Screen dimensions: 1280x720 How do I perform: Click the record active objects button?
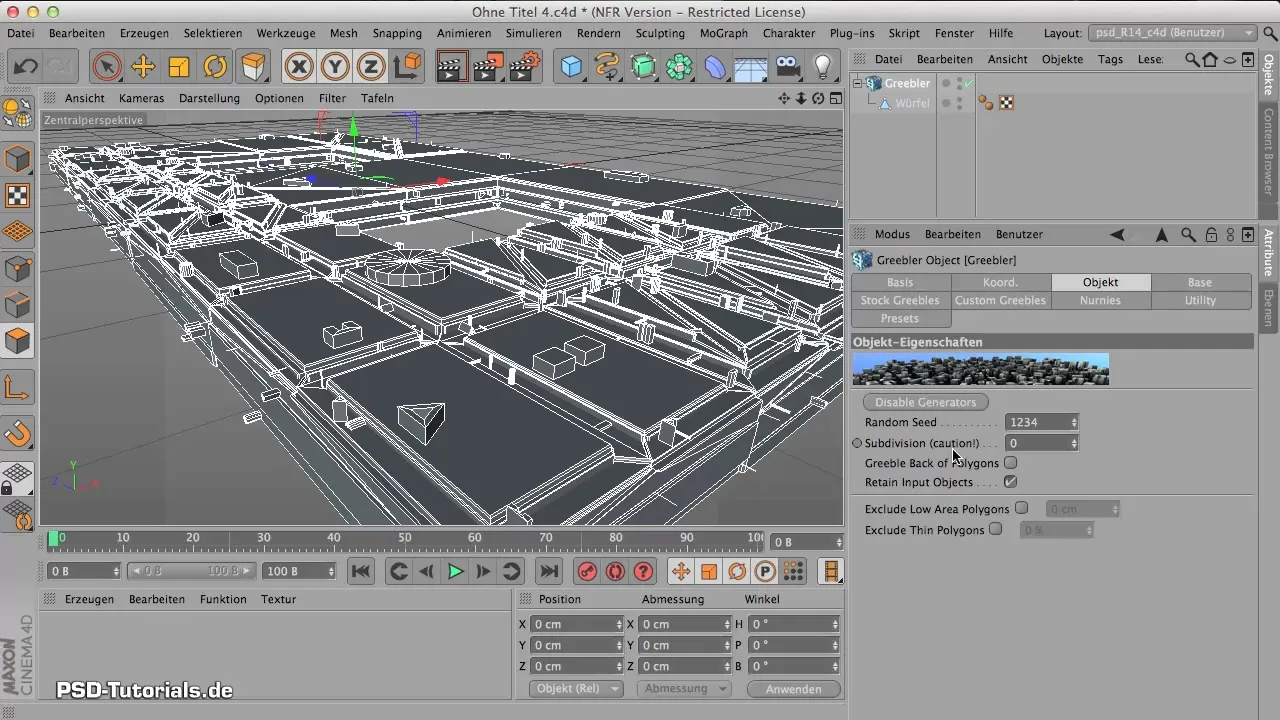tap(587, 571)
